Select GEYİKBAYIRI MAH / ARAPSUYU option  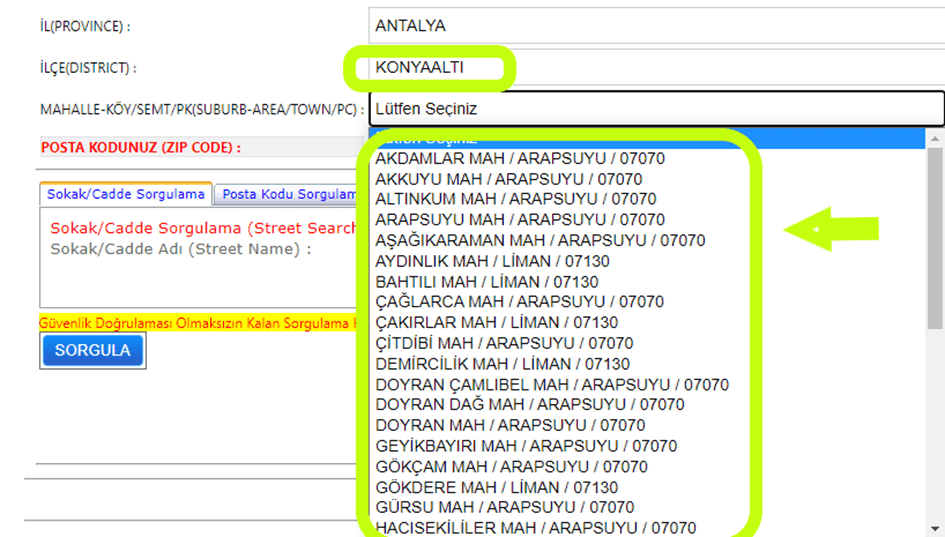(x=525, y=446)
